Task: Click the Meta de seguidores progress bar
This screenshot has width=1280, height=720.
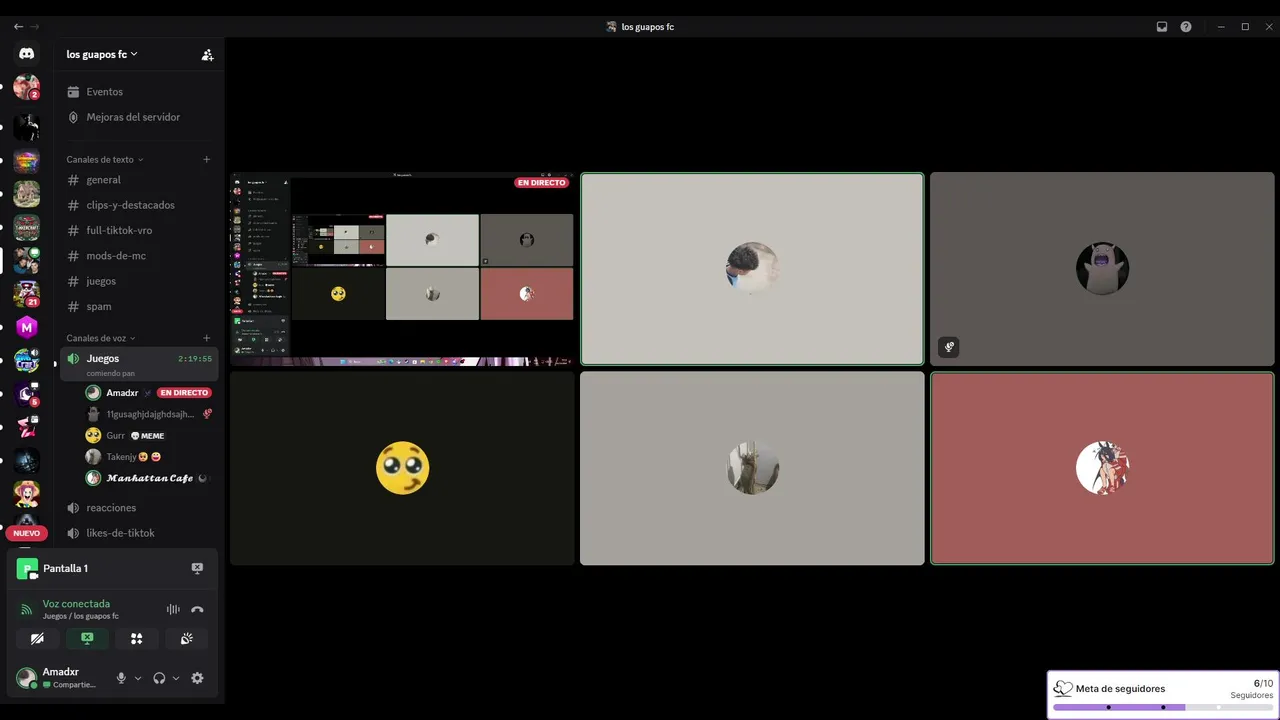Action: pos(1162,707)
